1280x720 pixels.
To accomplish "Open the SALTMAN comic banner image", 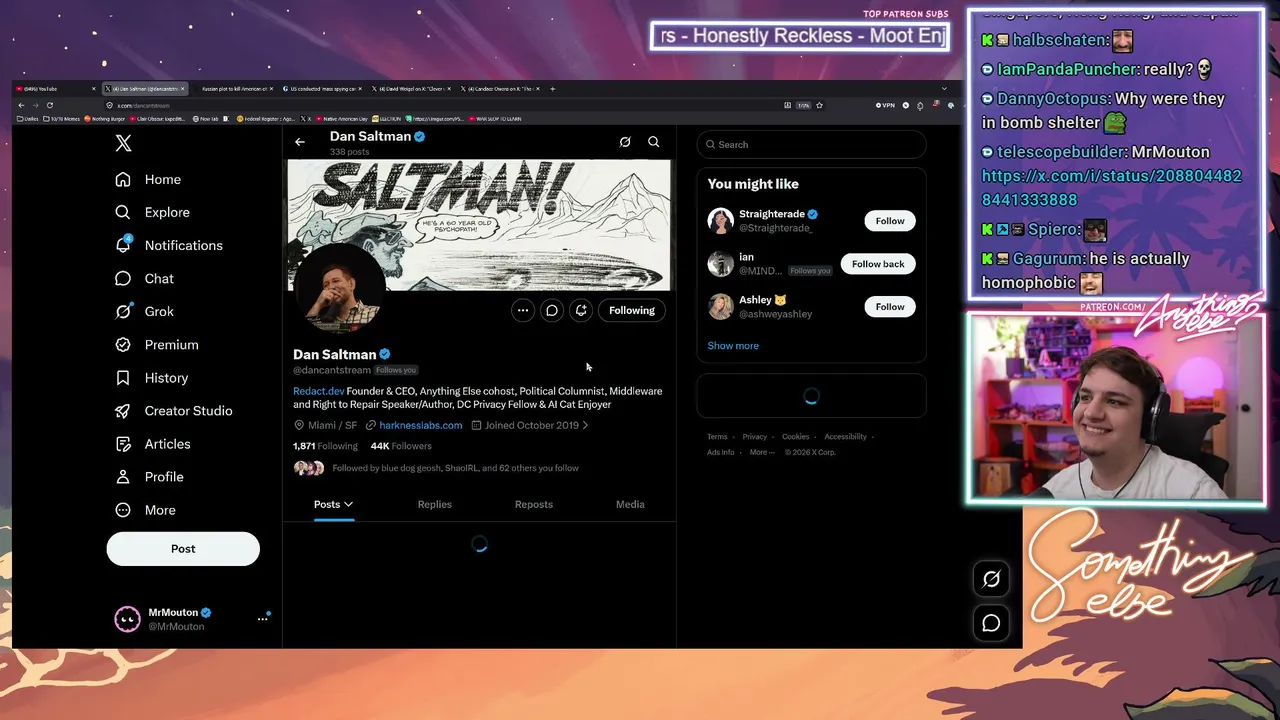I will [480, 224].
